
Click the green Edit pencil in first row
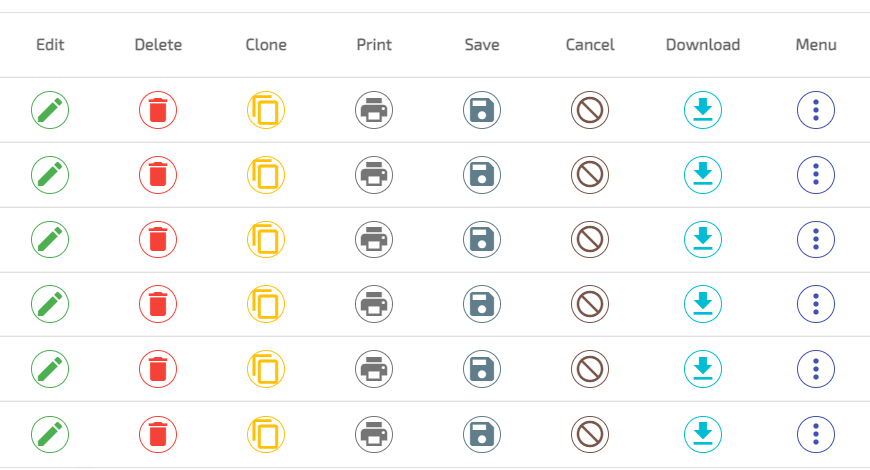click(50, 110)
